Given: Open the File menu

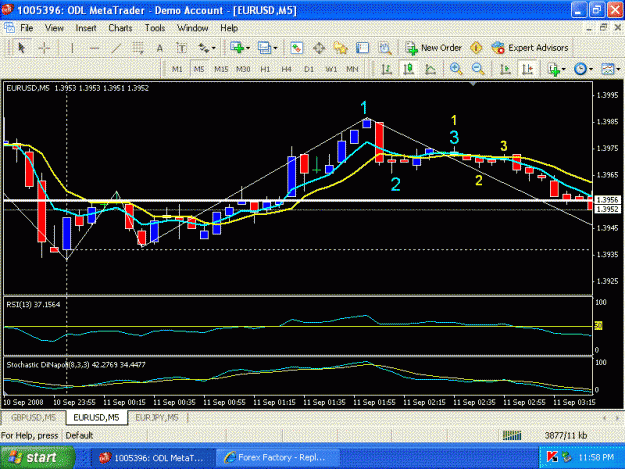Looking at the screenshot, I should coord(27,28).
